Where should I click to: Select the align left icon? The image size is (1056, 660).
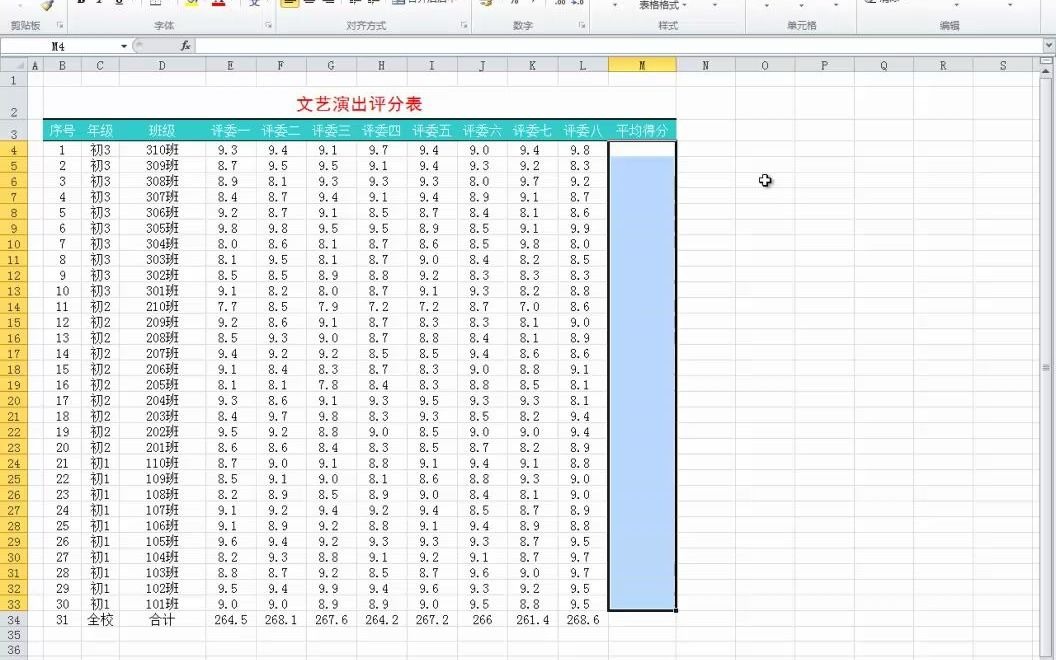(x=288, y=5)
